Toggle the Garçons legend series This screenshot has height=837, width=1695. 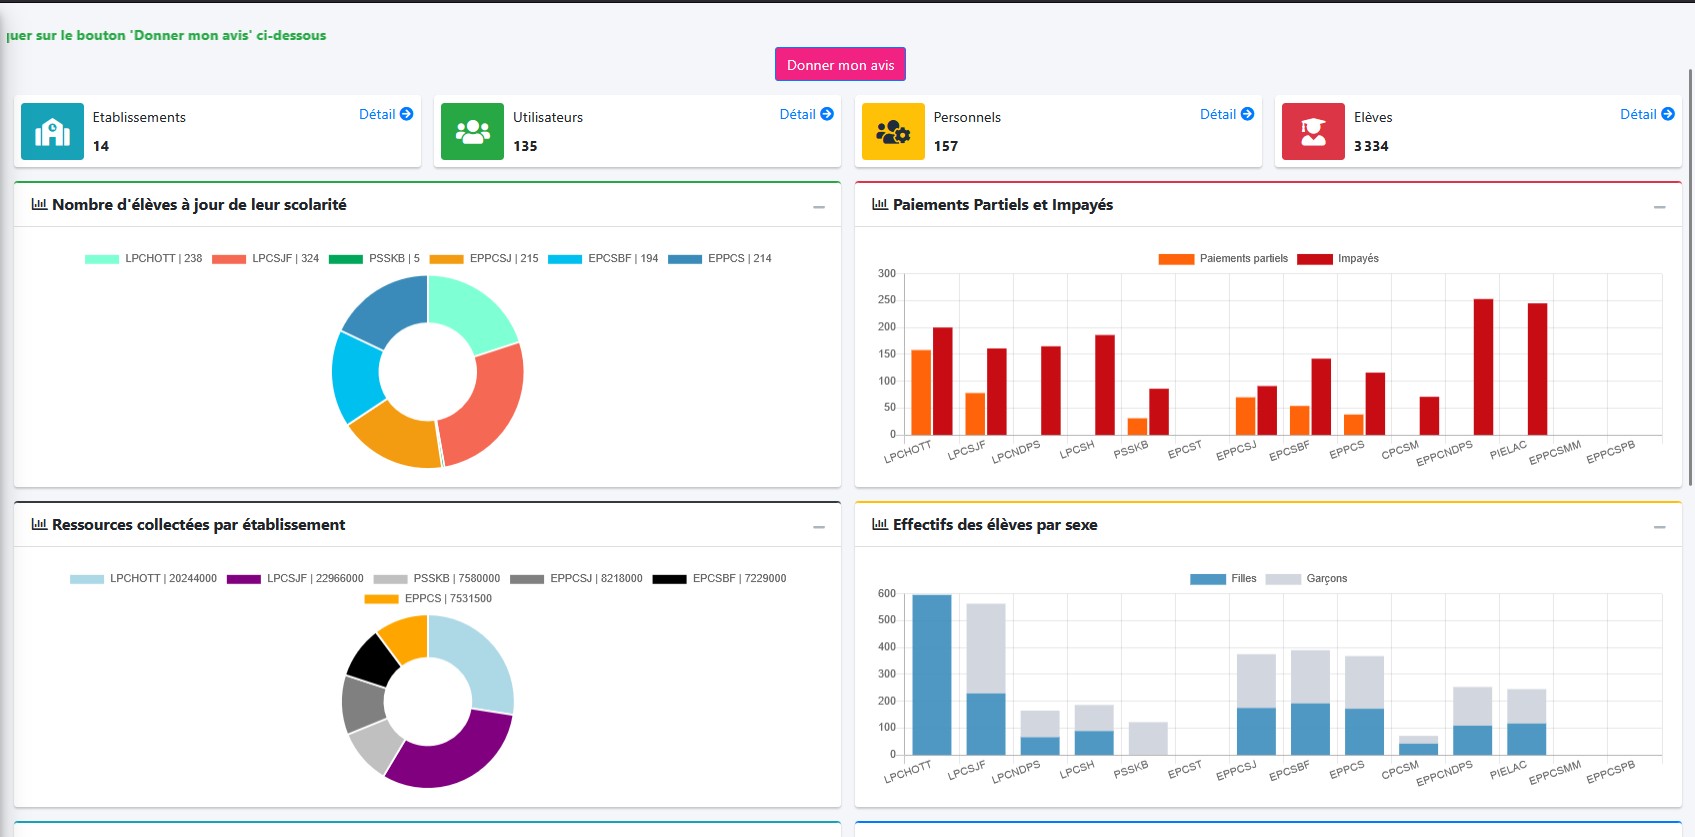point(1307,579)
